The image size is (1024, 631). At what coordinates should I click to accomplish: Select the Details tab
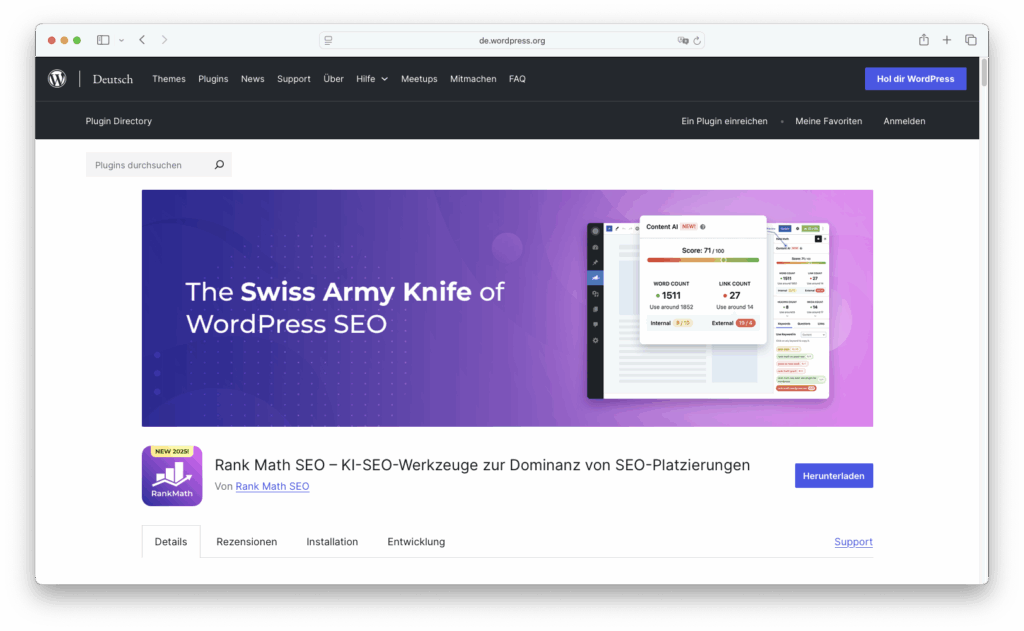pos(170,542)
